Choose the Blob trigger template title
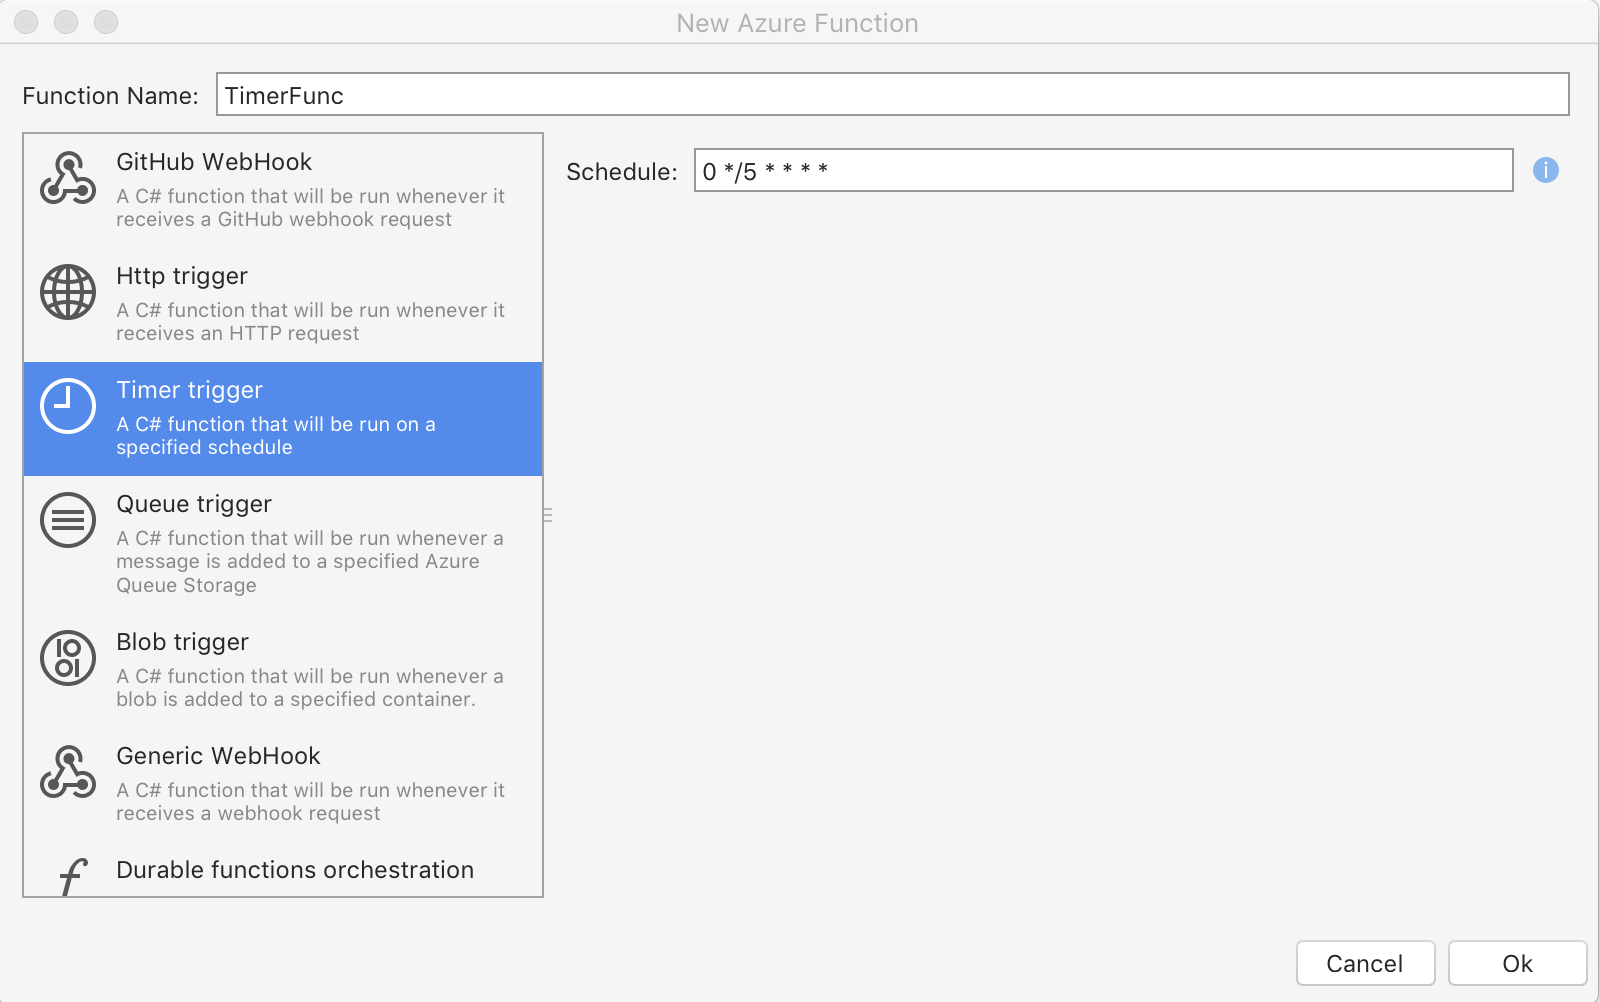 [182, 642]
